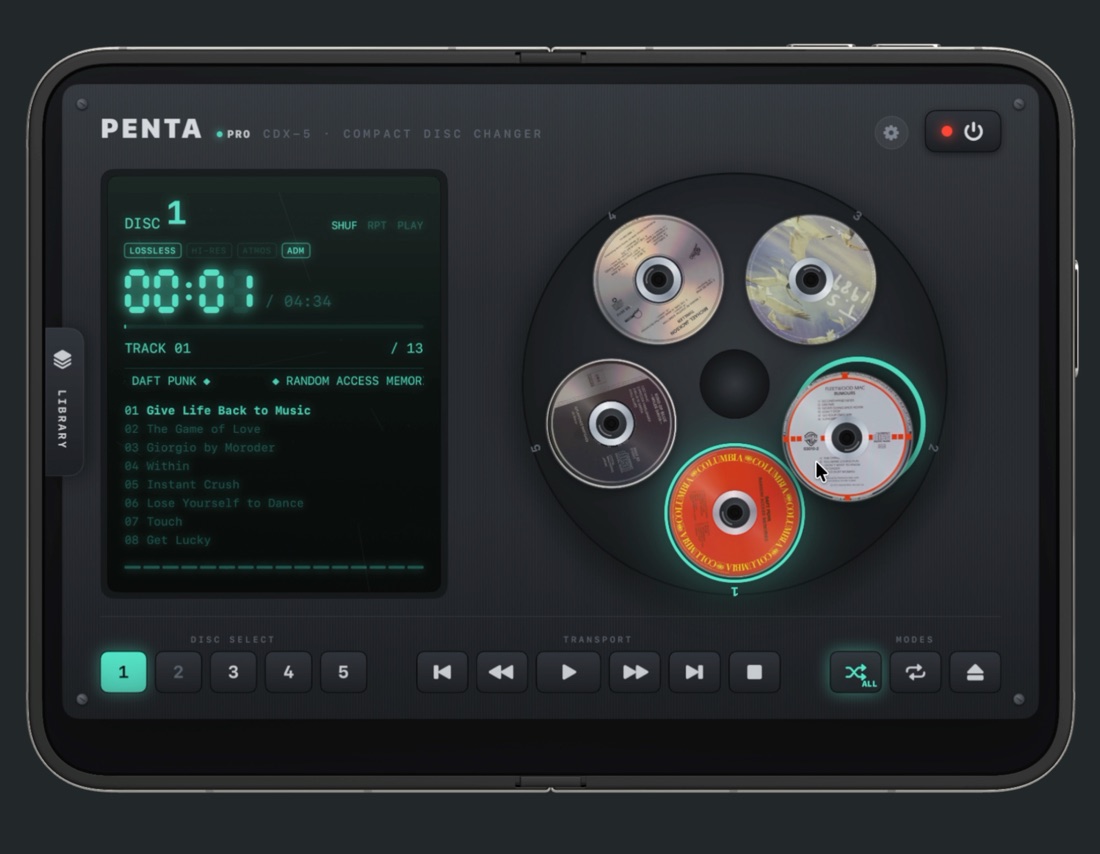Image resolution: width=1100 pixels, height=854 pixels.
Task: Fast forward the current track
Action: tap(635, 672)
